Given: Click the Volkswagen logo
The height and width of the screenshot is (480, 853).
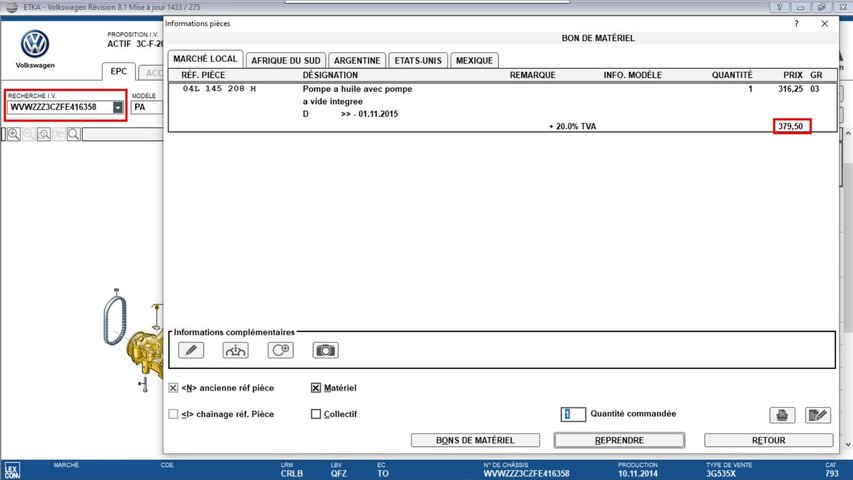Looking at the screenshot, I should point(35,44).
